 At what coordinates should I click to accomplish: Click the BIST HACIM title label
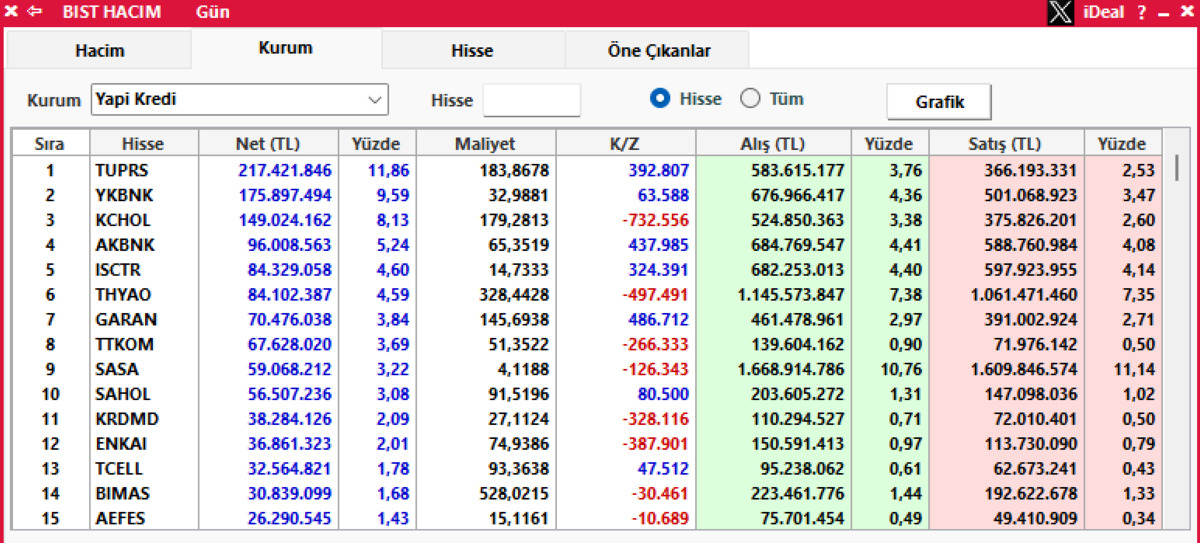112,13
